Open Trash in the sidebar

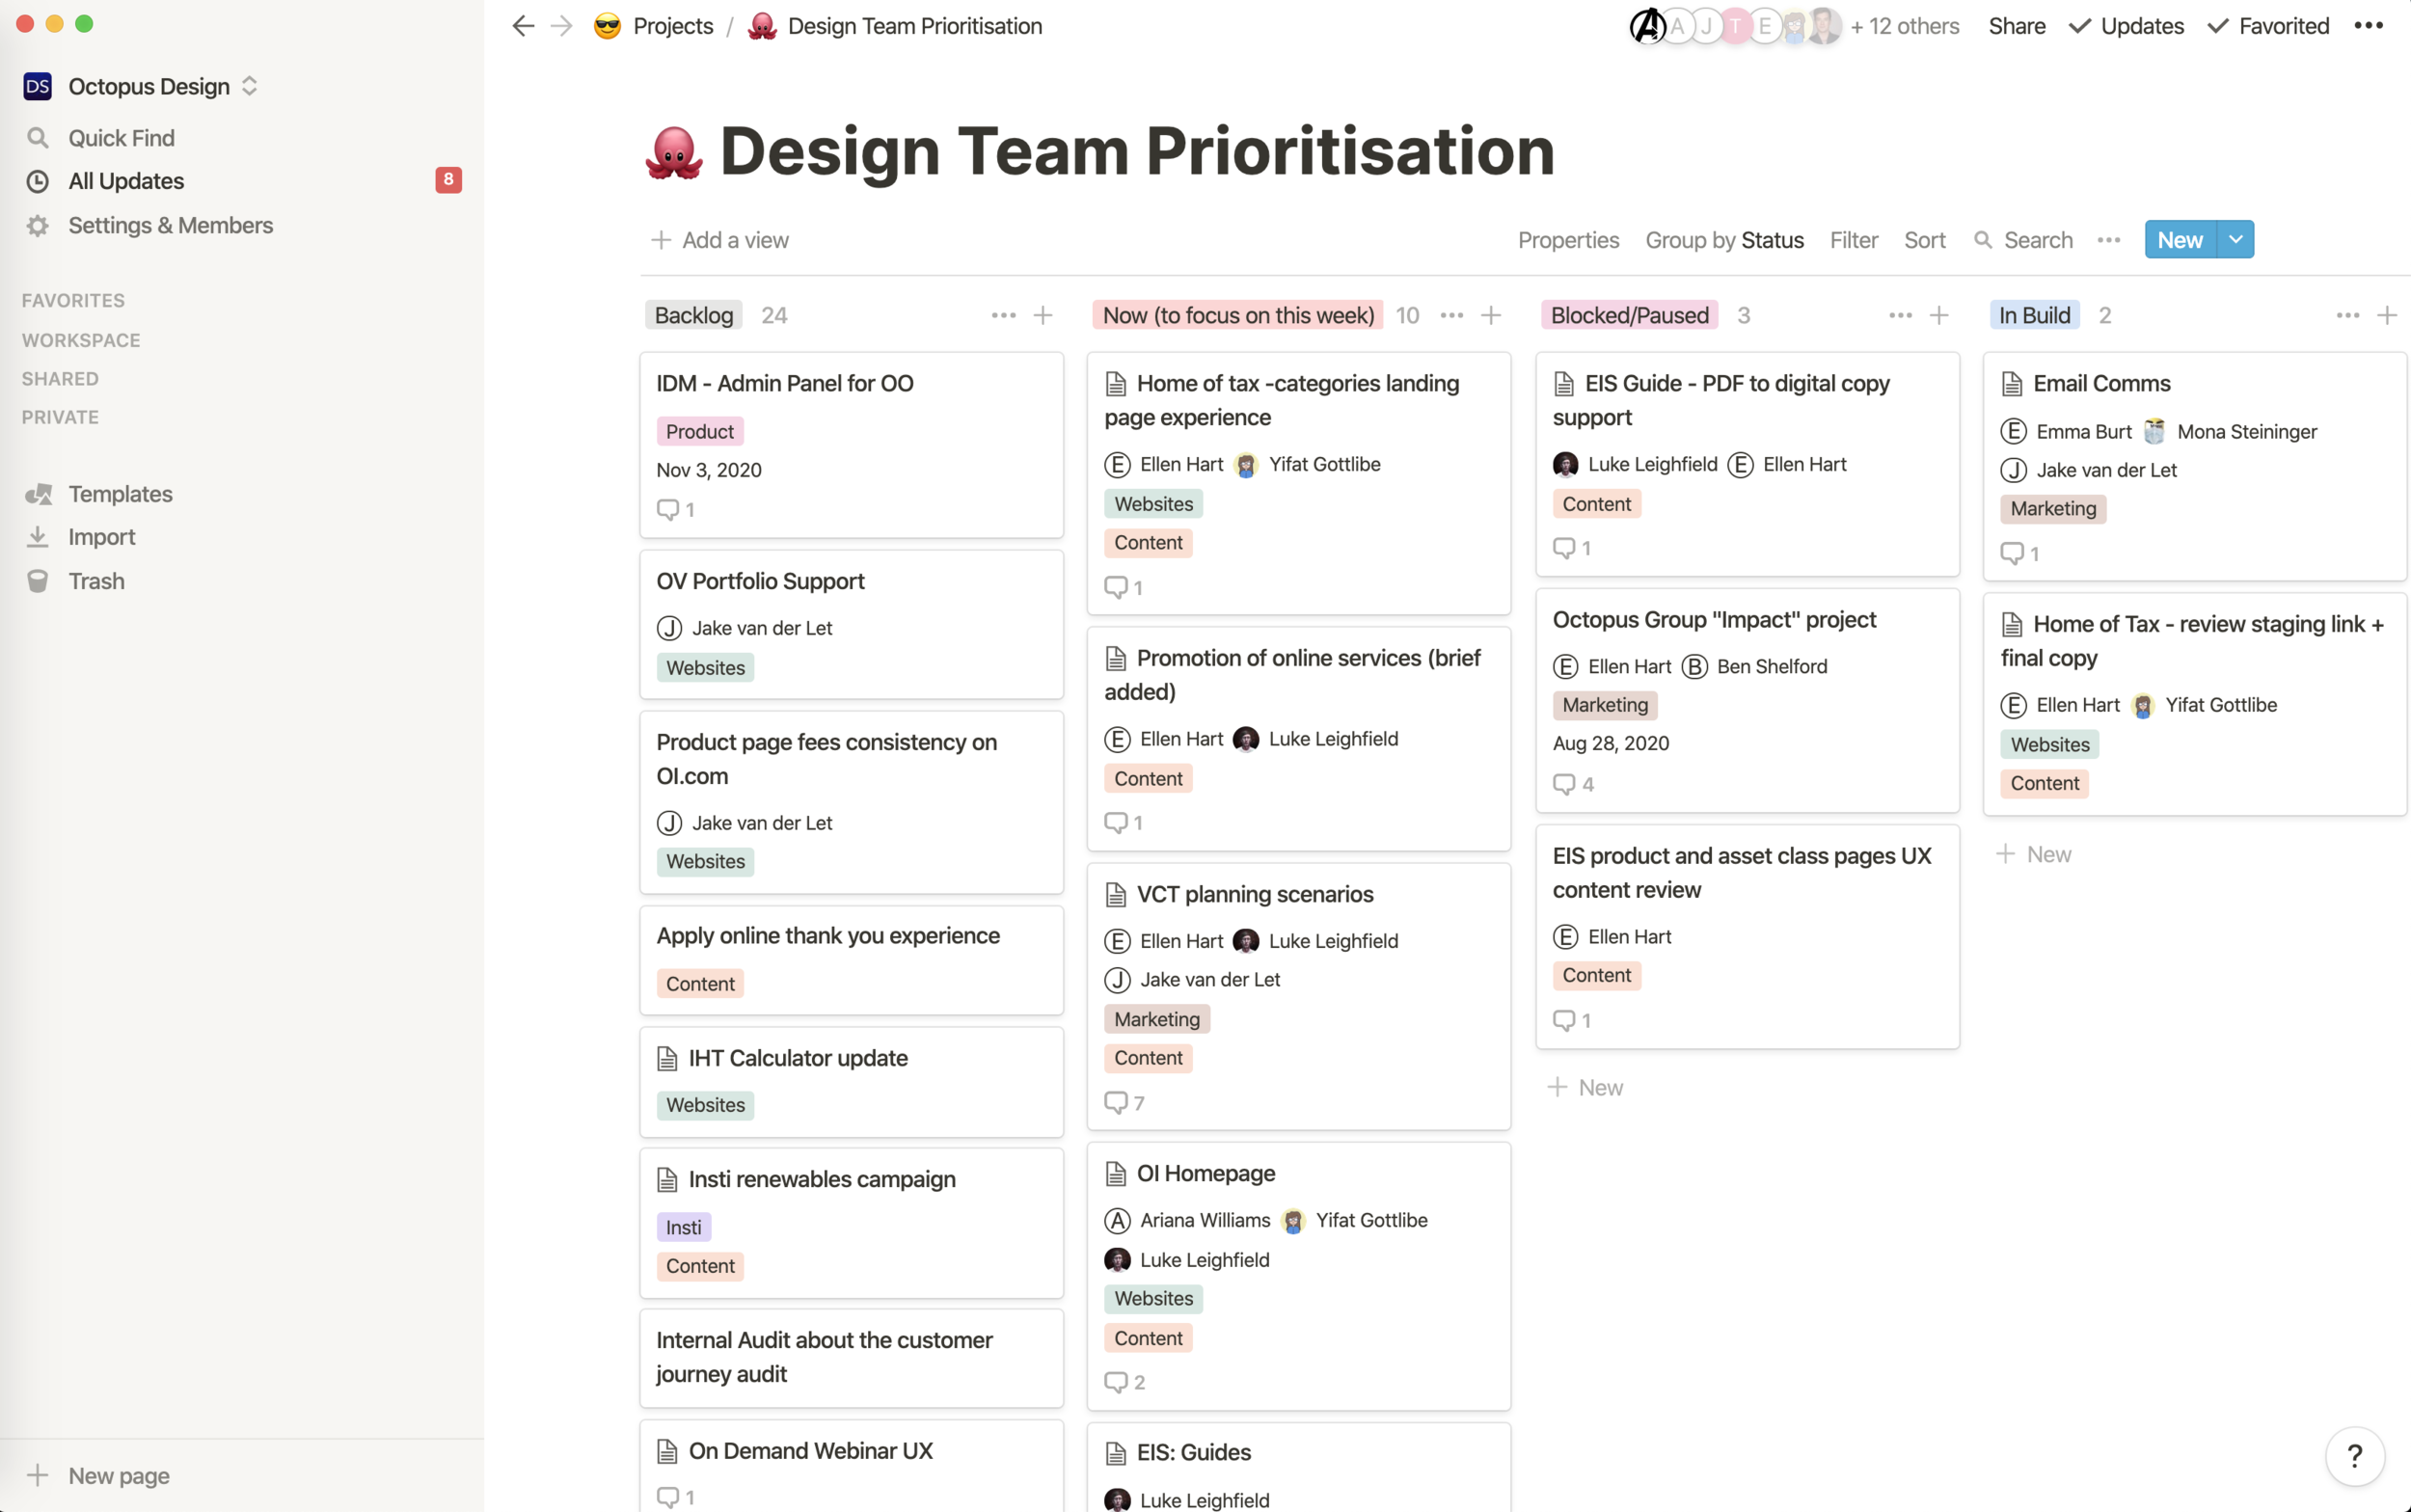(x=96, y=581)
